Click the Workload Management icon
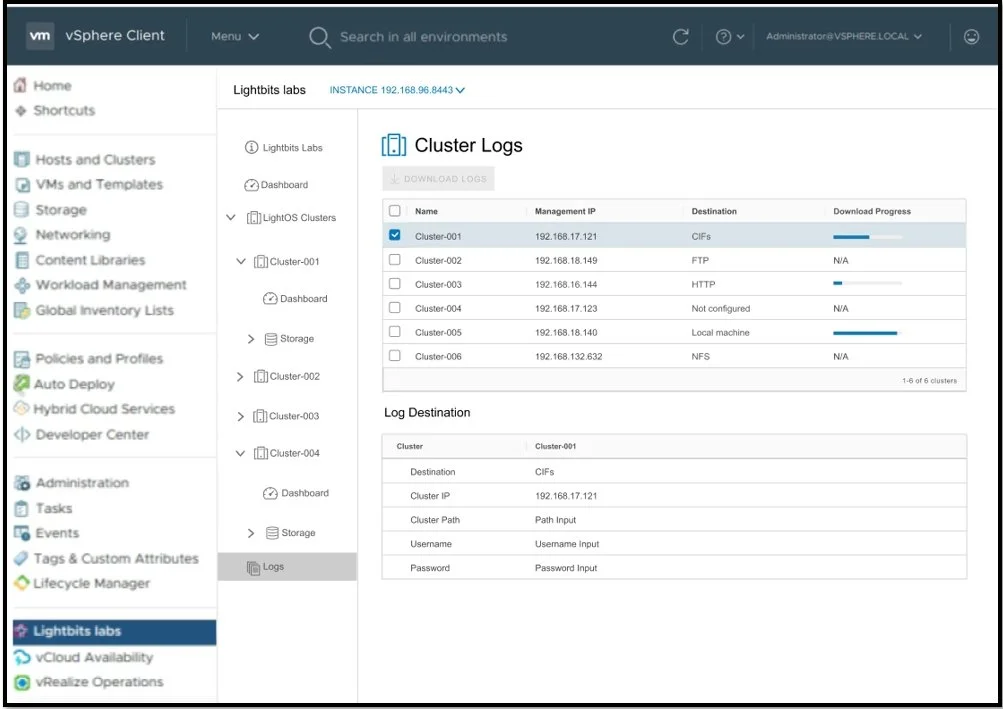 [x=22, y=285]
